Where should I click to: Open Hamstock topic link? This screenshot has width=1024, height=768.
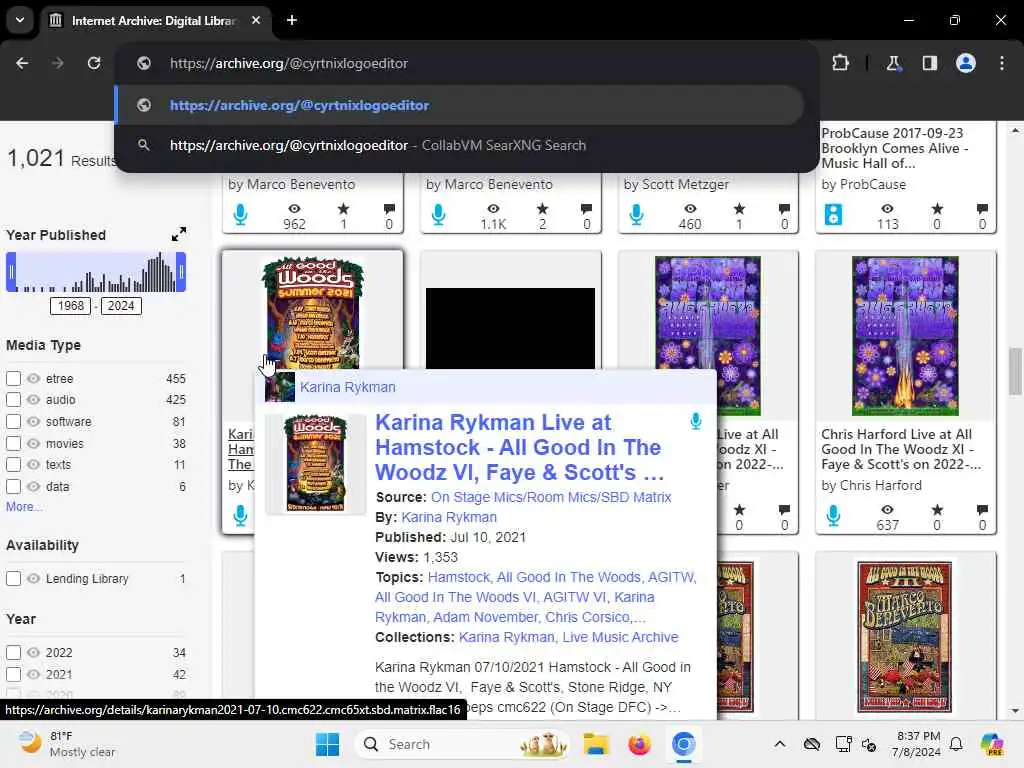tap(458, 577)
